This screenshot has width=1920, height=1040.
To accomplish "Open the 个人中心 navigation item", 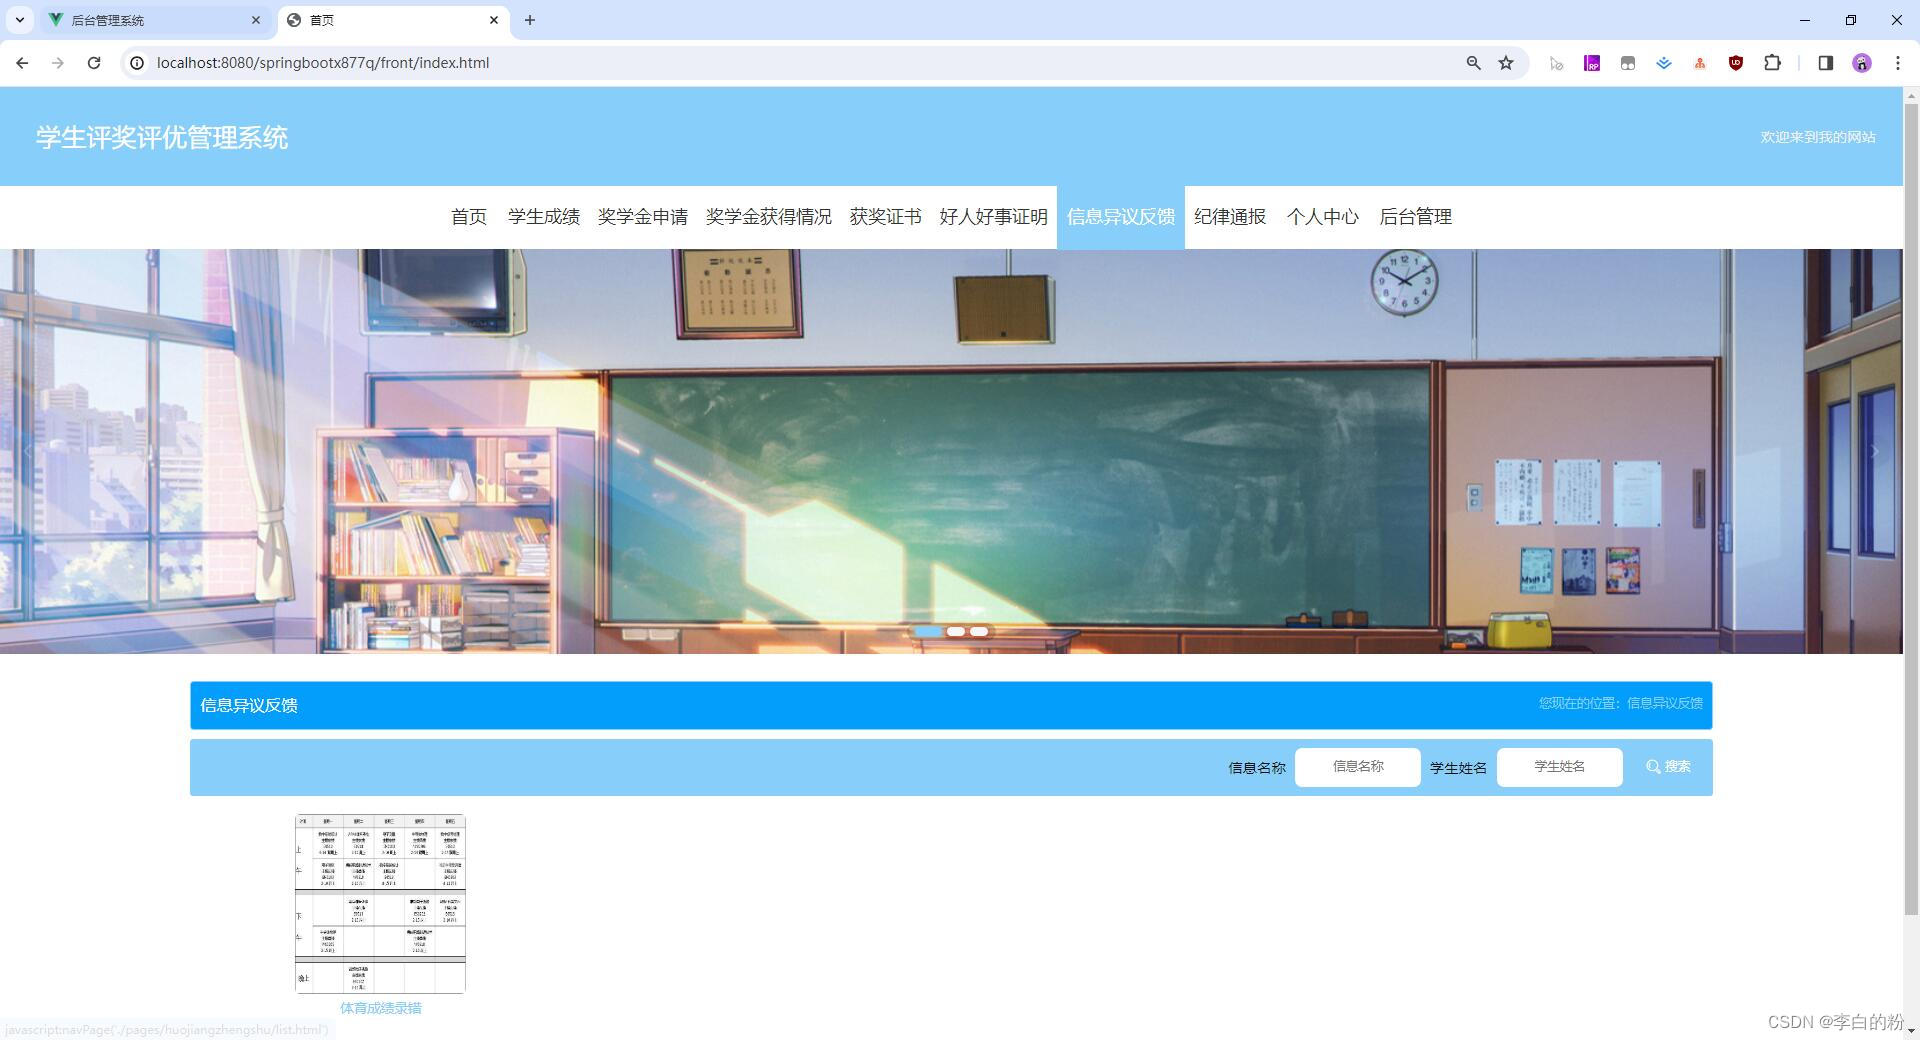I will click(x=1322, y=217).
